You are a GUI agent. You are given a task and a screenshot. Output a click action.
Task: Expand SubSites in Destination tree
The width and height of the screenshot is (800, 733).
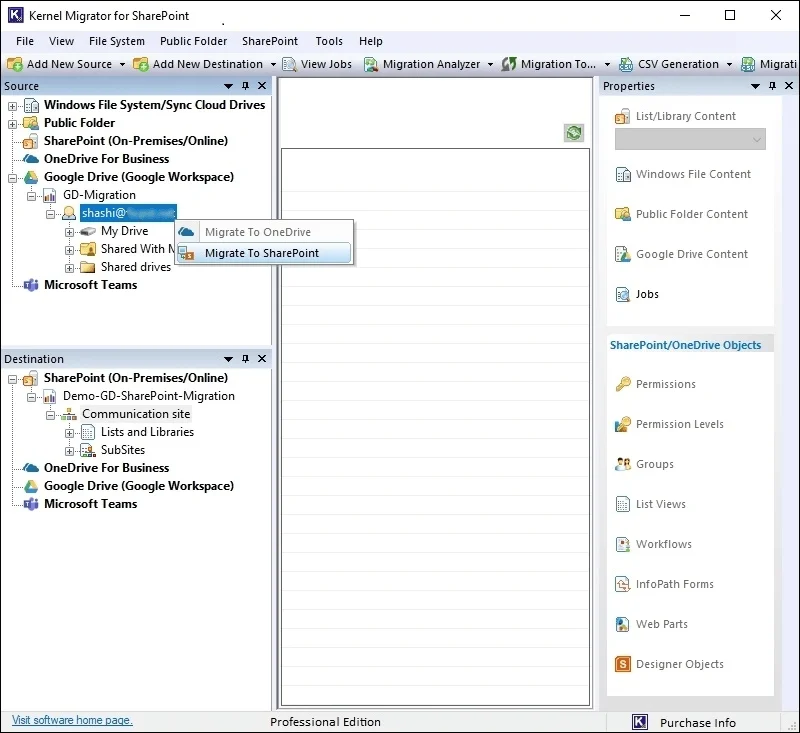69,451
